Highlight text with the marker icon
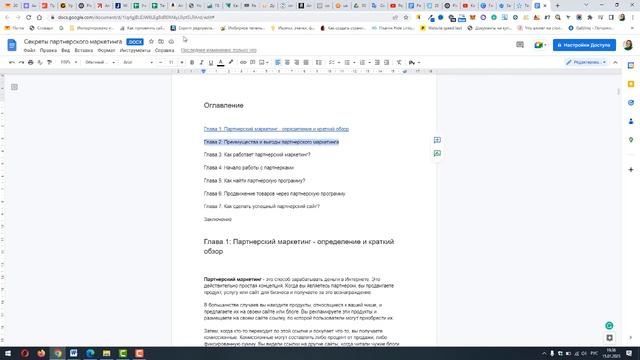 pyautogui.click(x=231, y=62)
